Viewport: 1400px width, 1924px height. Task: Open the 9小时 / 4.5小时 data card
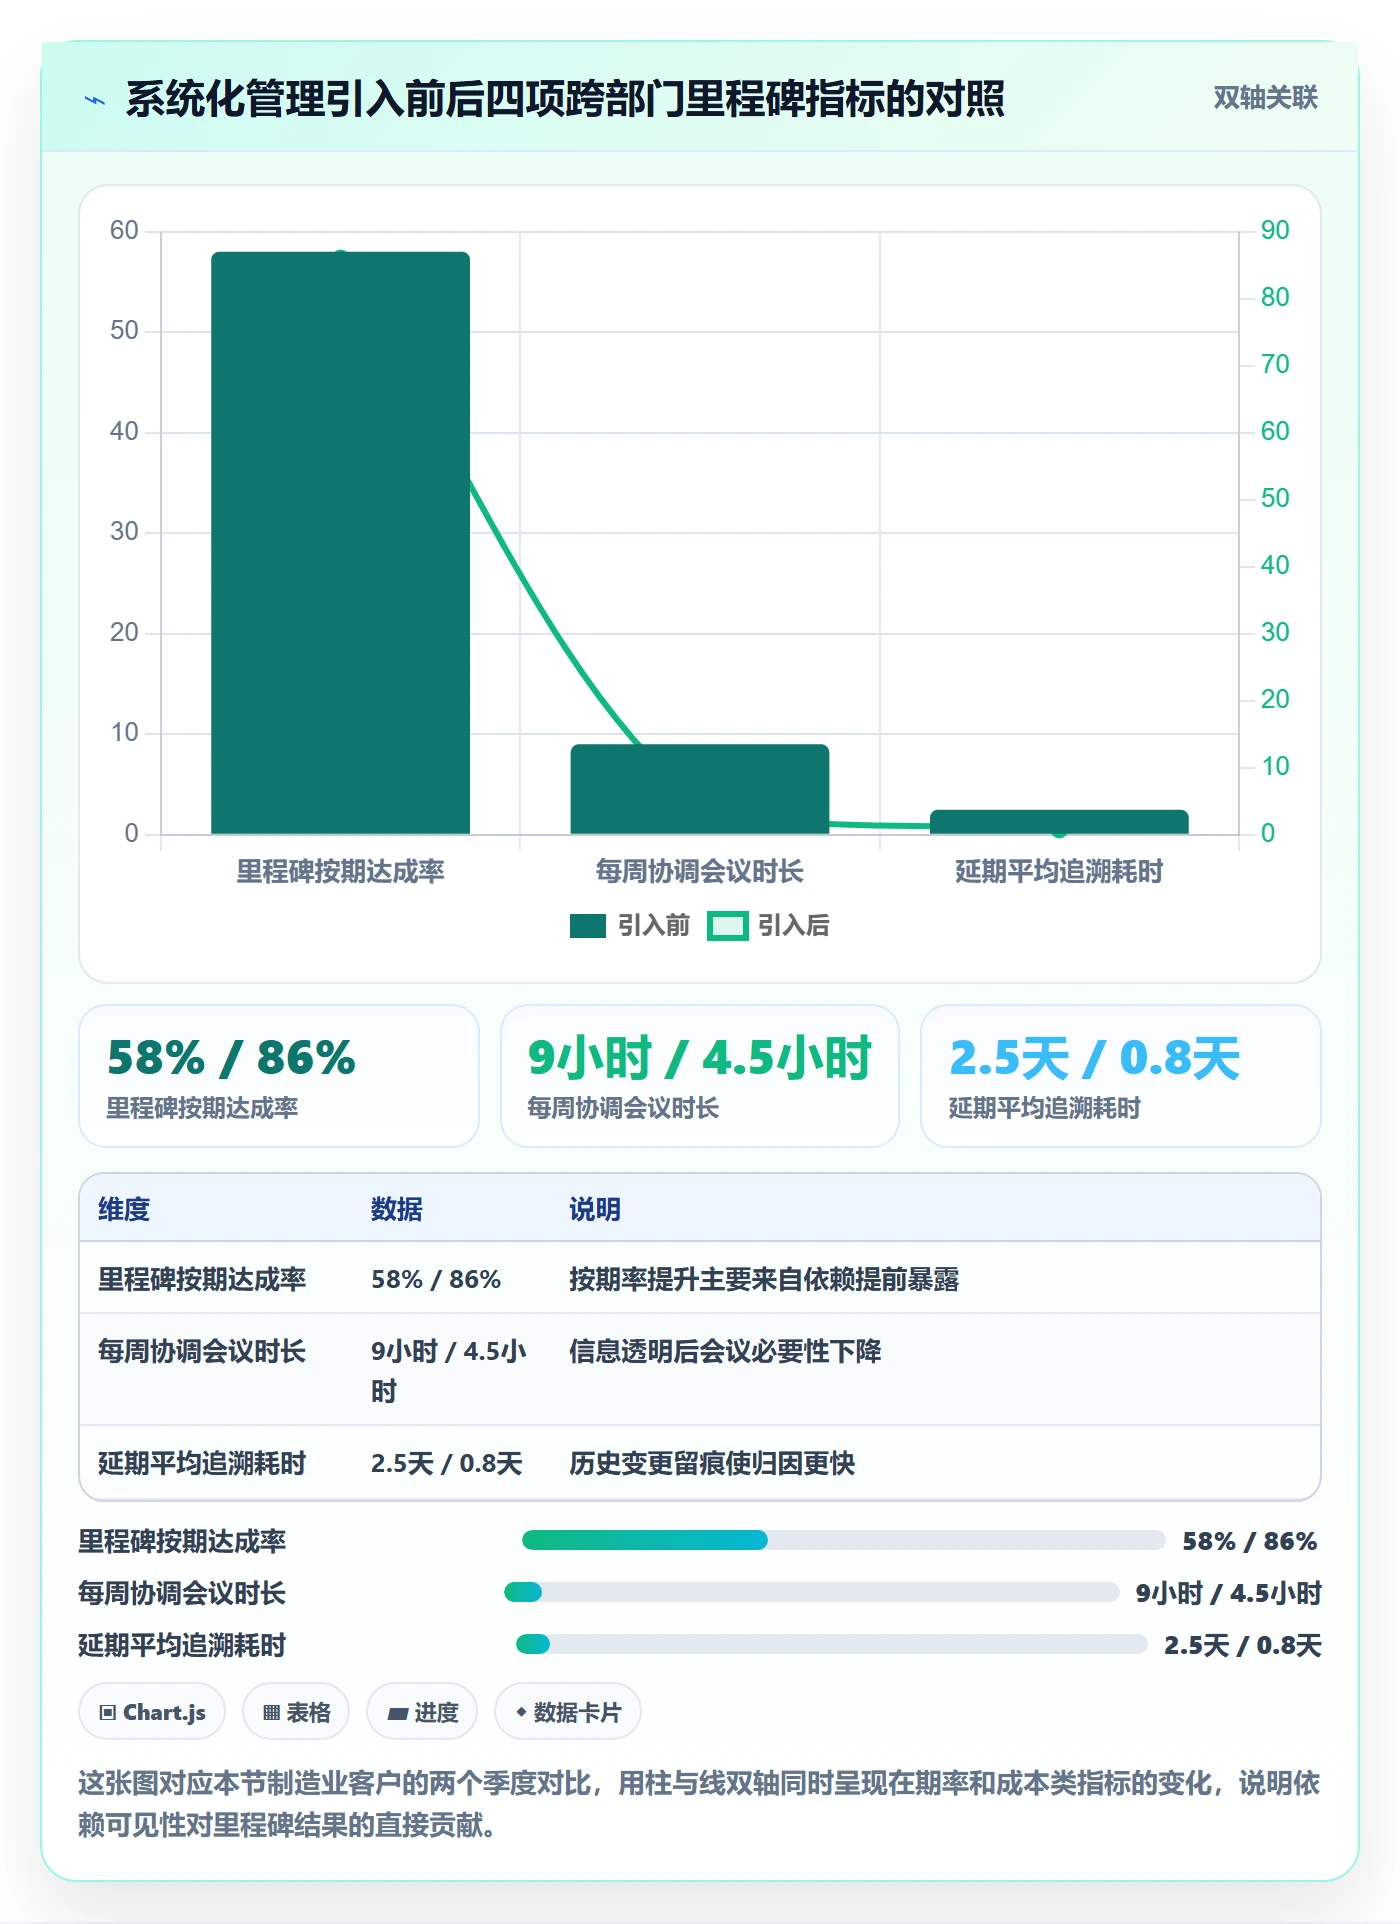tap(700, 1076)
